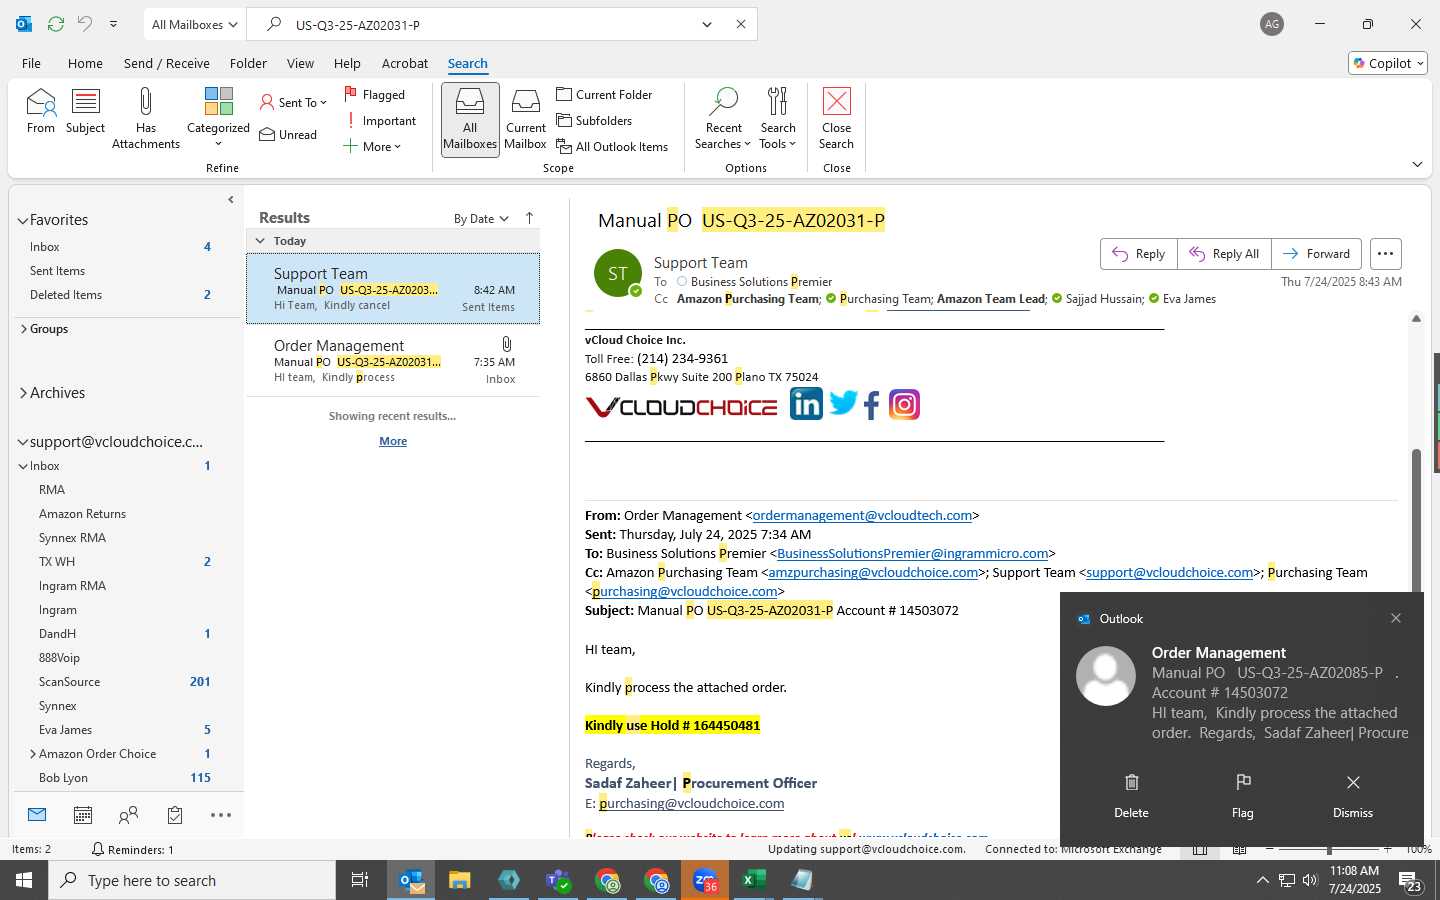
Task: Click Reply All on the email
Action: 1224,254
